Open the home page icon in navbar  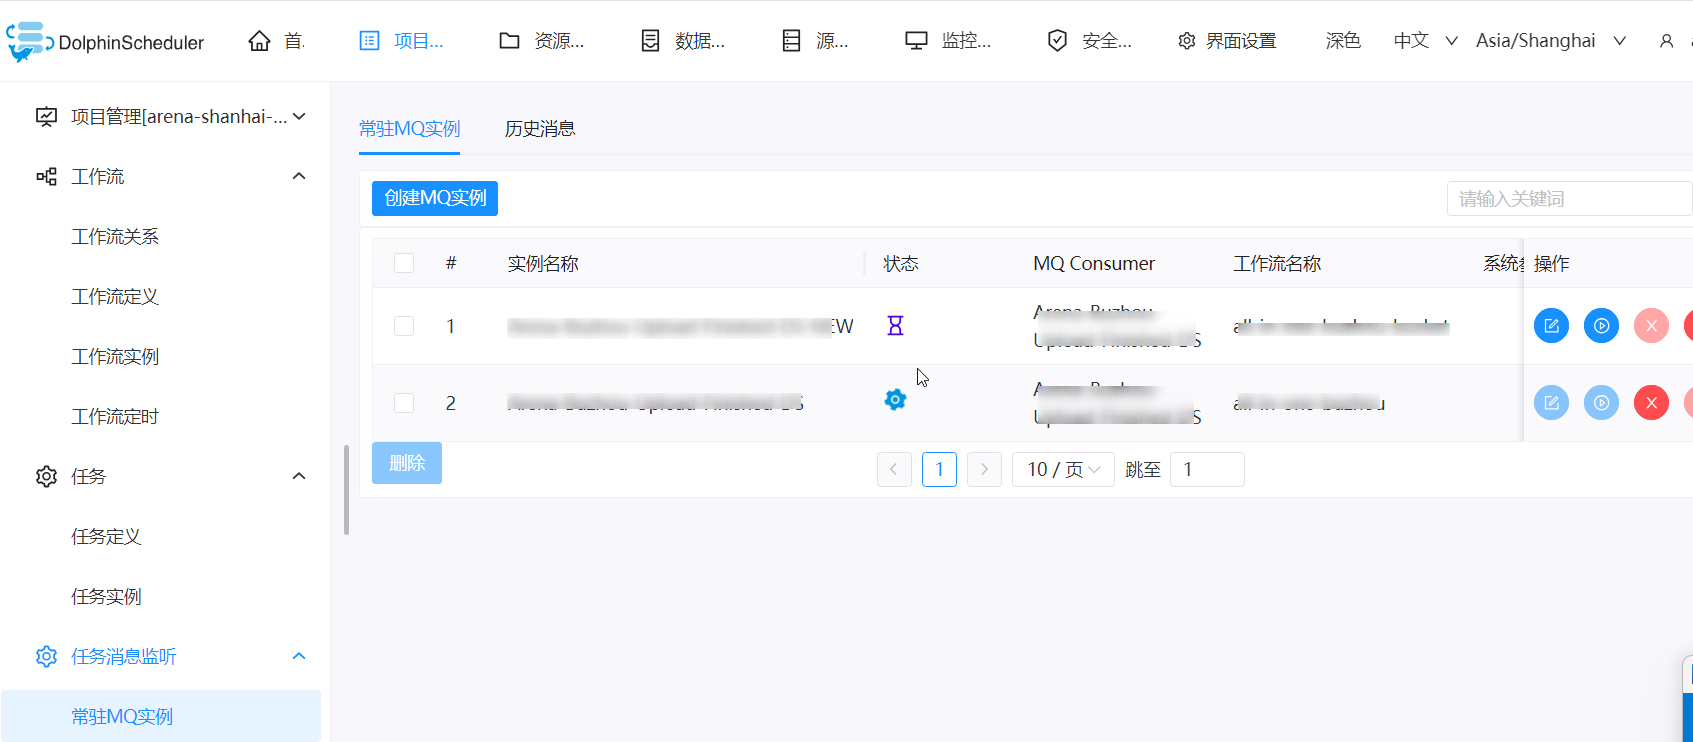259,41
